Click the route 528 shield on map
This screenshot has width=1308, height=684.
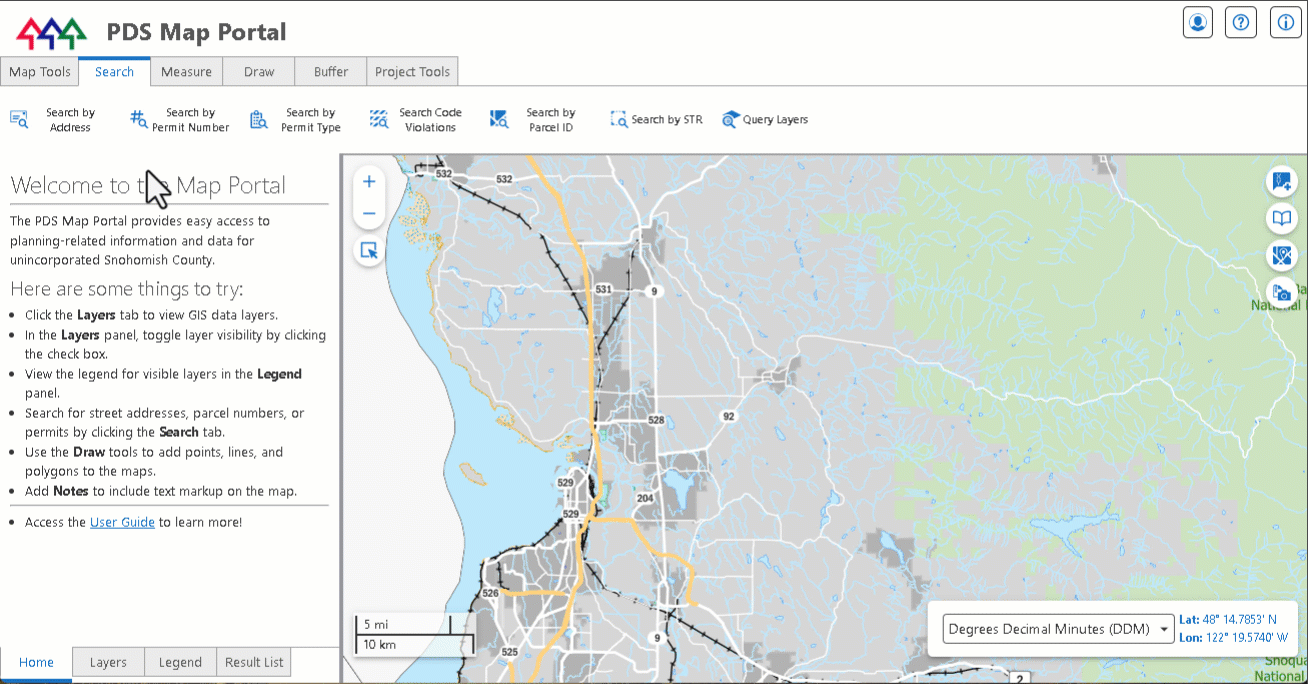coord(656,420)
